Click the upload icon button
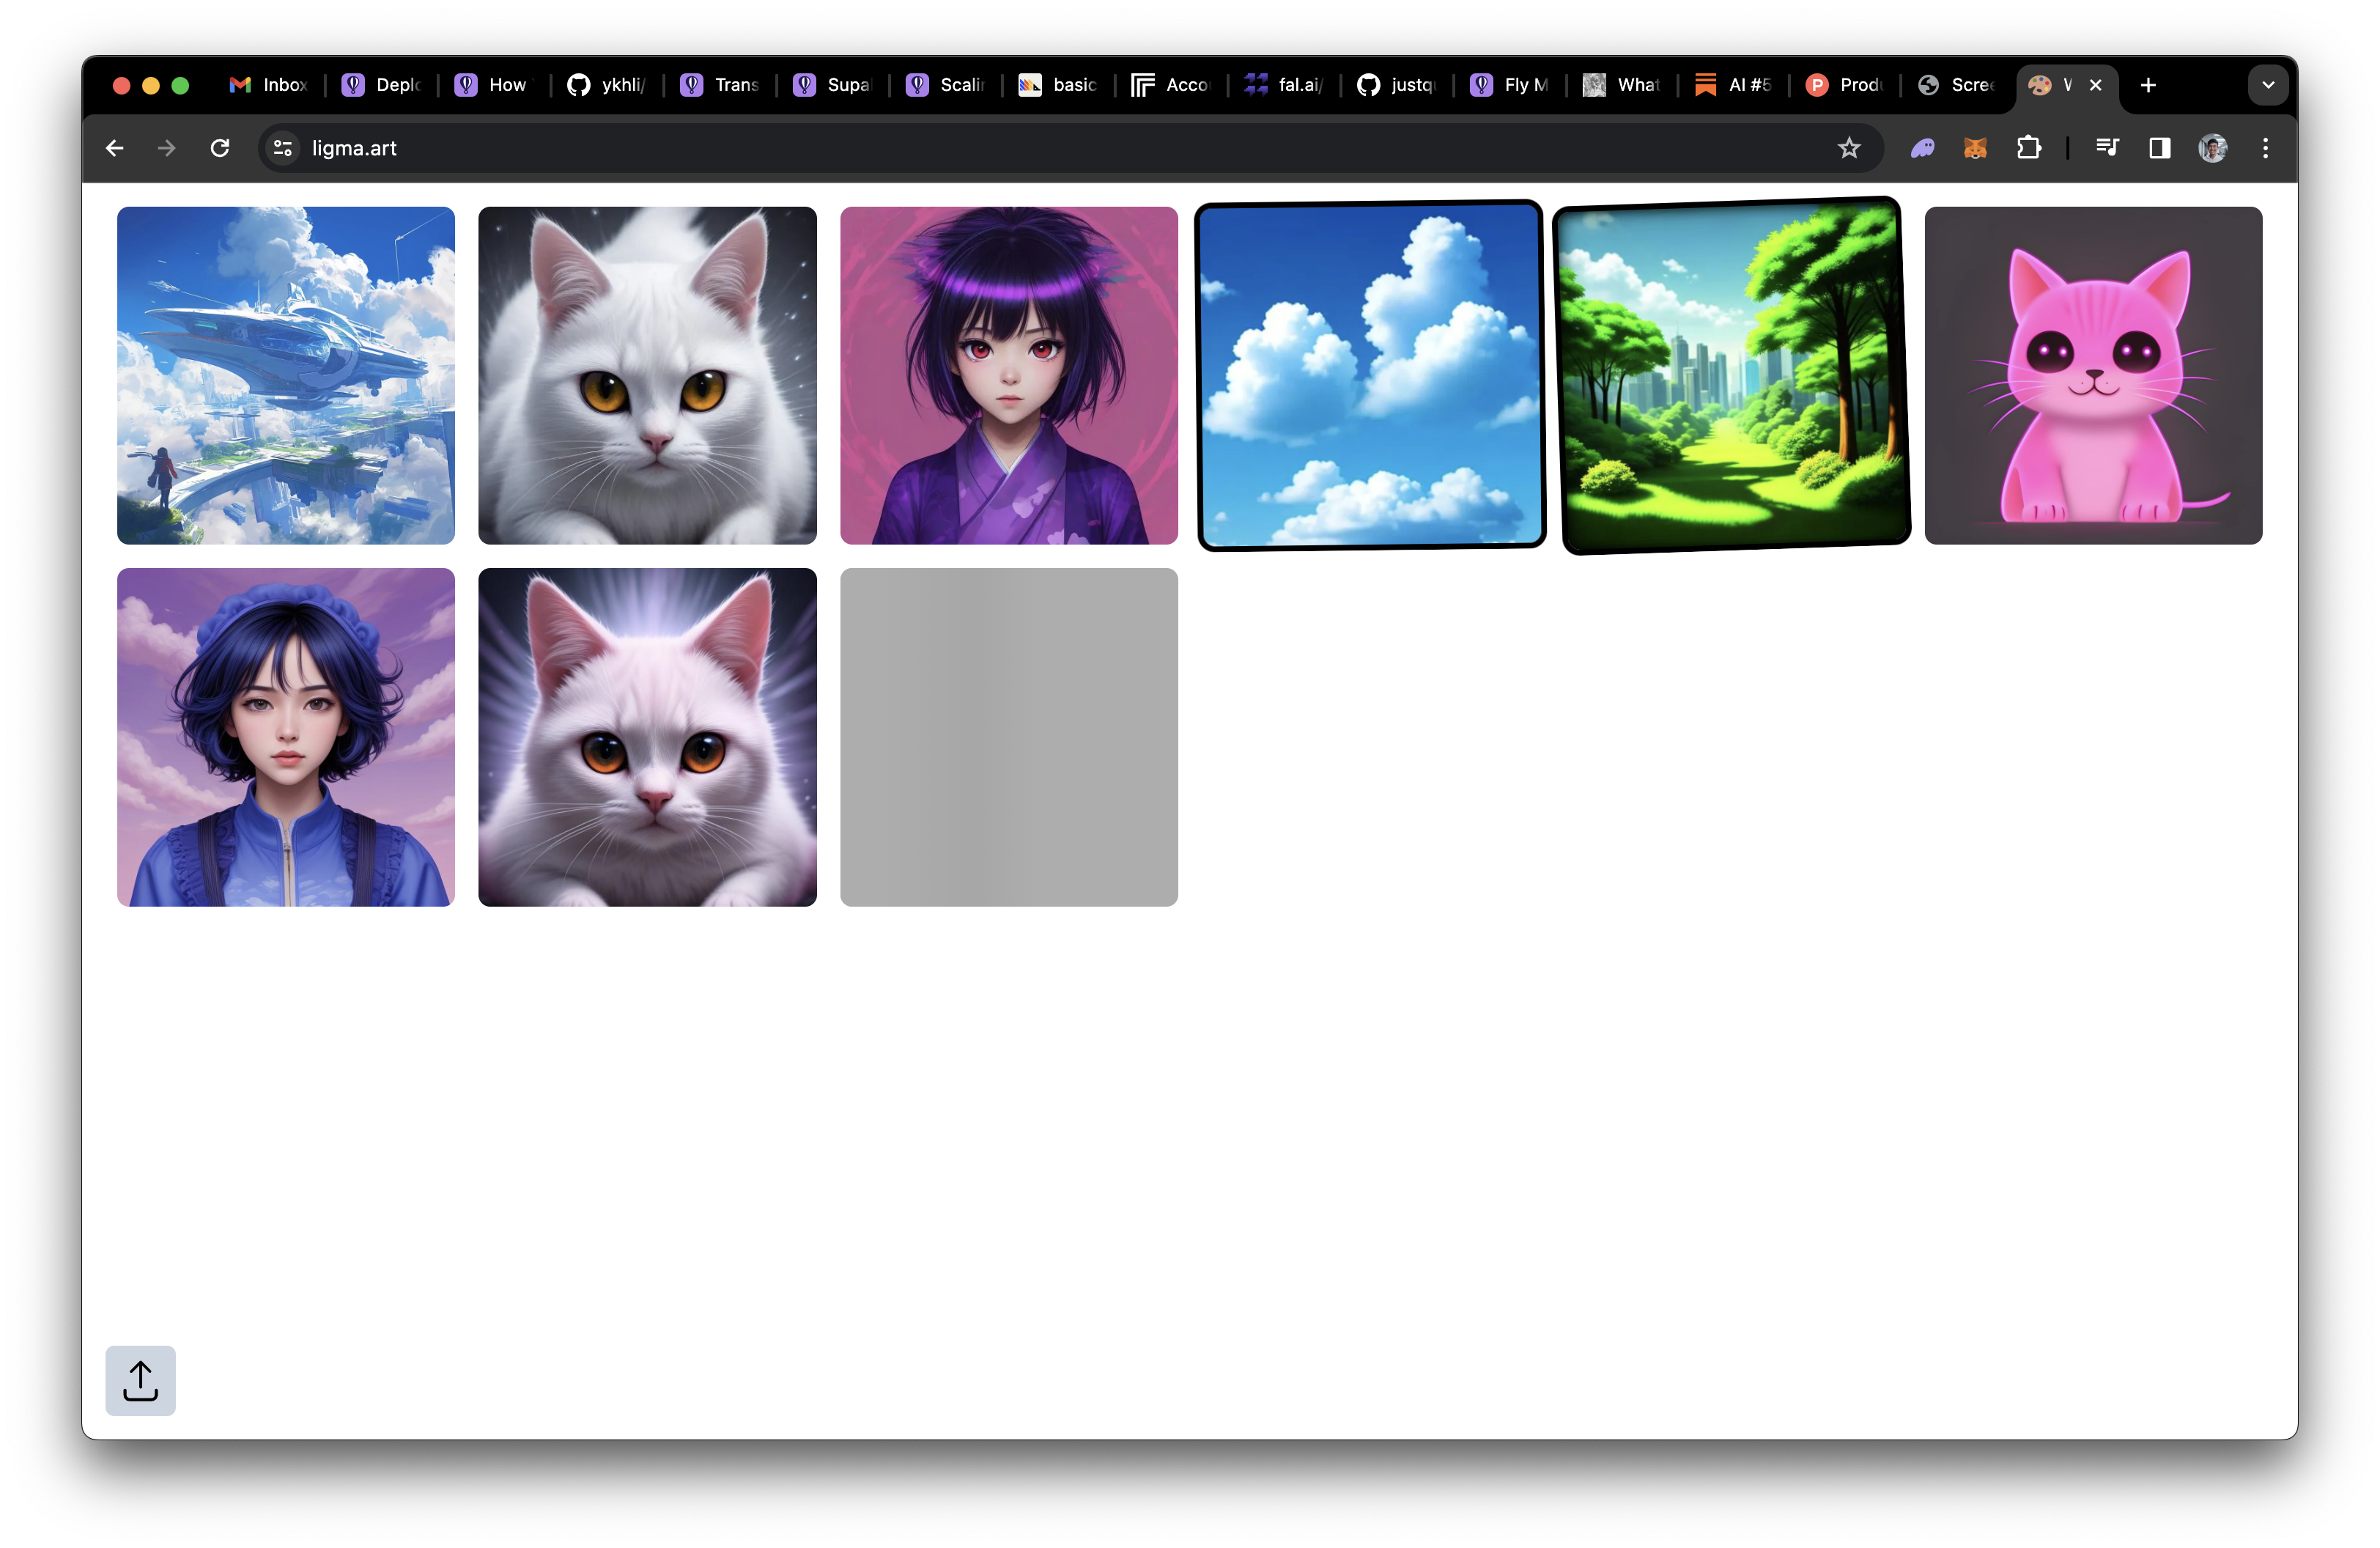 (140, 1380)
